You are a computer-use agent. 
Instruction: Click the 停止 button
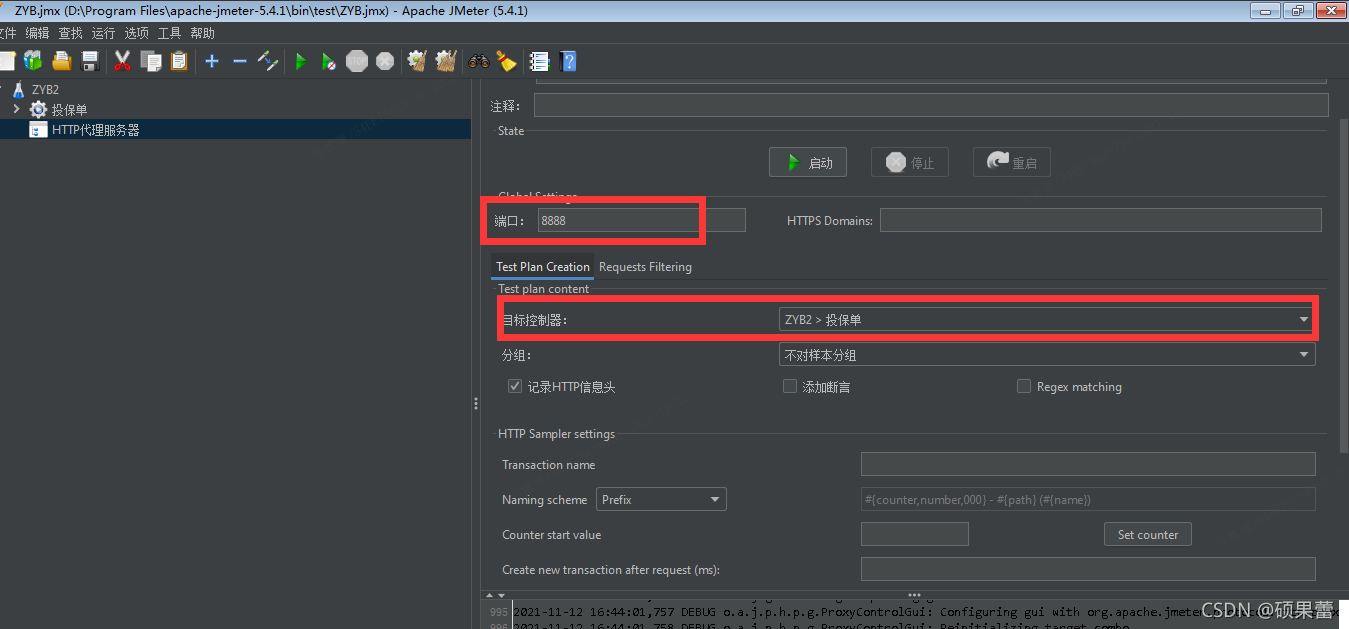click(910, 162)
